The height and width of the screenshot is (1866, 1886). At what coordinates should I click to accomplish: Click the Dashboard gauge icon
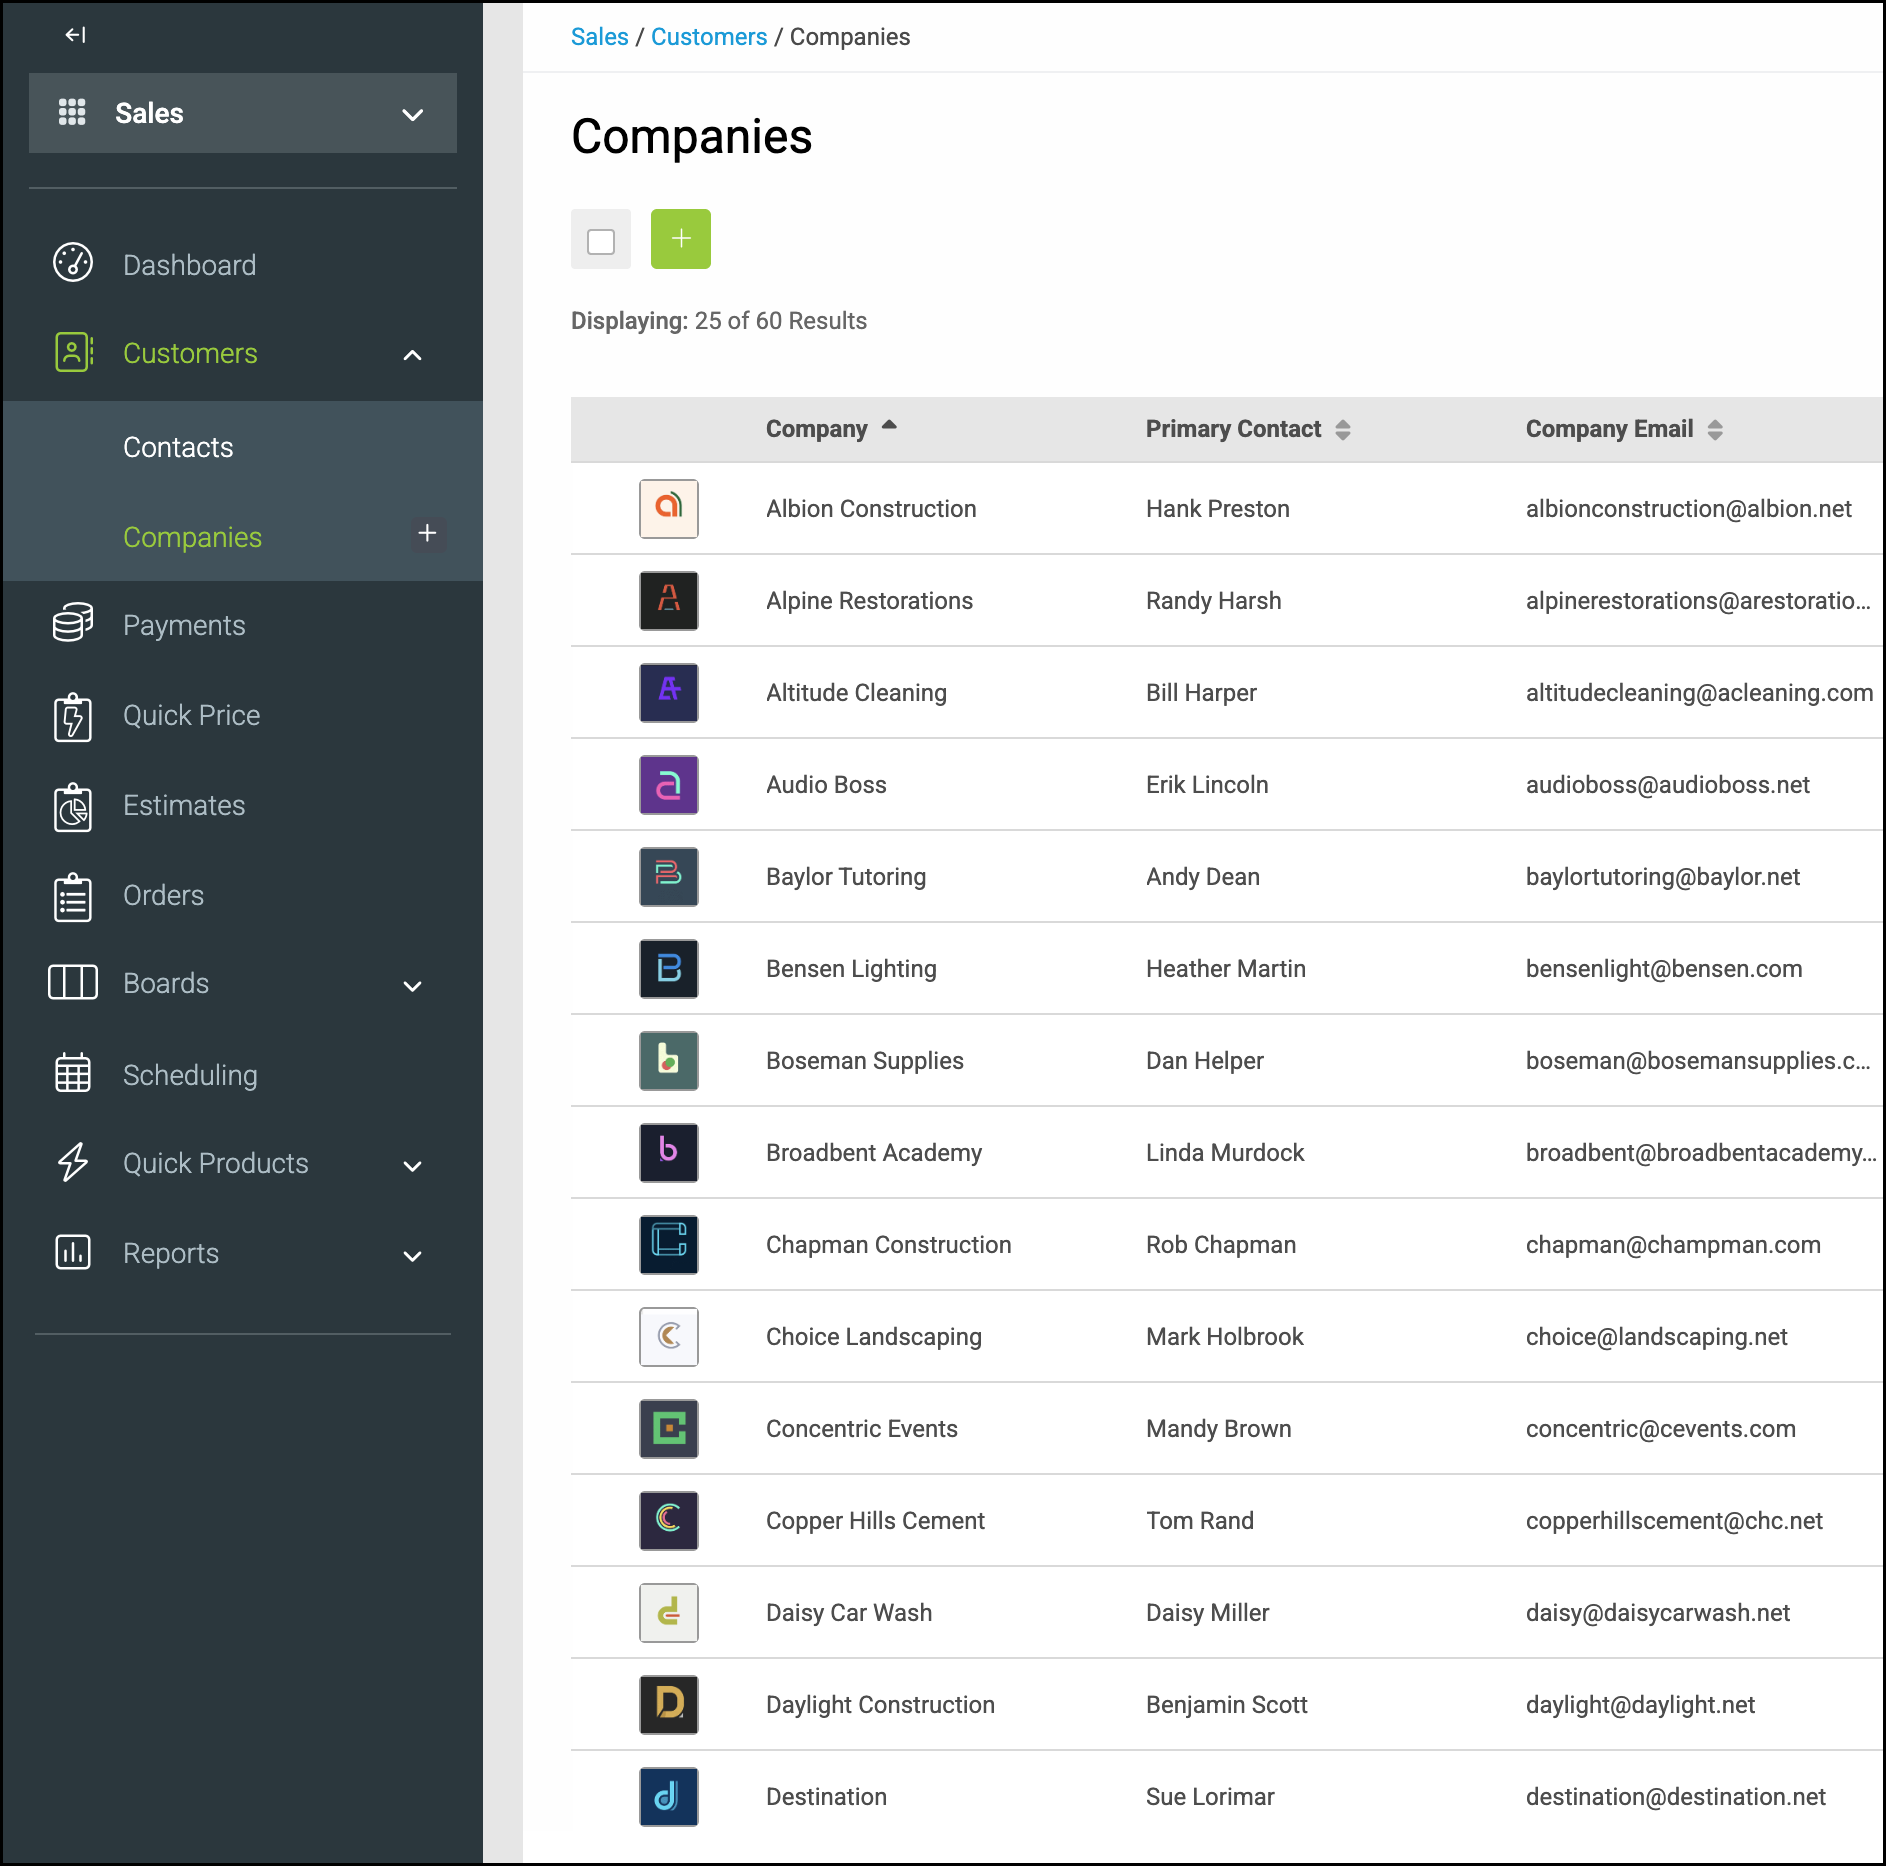(73, 263)
